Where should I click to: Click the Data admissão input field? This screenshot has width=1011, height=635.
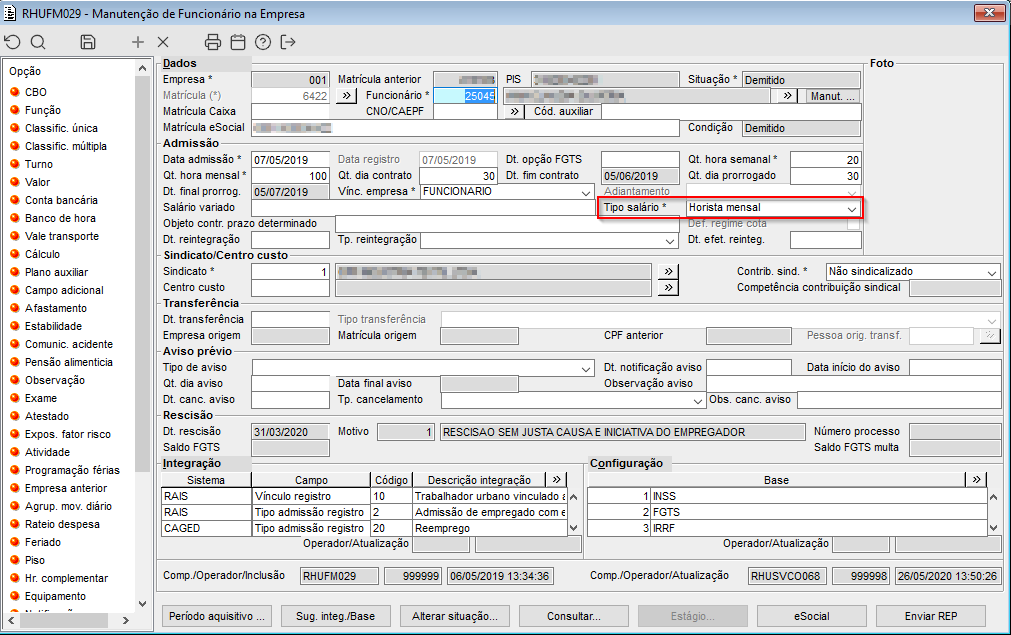pyautogui.click(x=290, y=160)
